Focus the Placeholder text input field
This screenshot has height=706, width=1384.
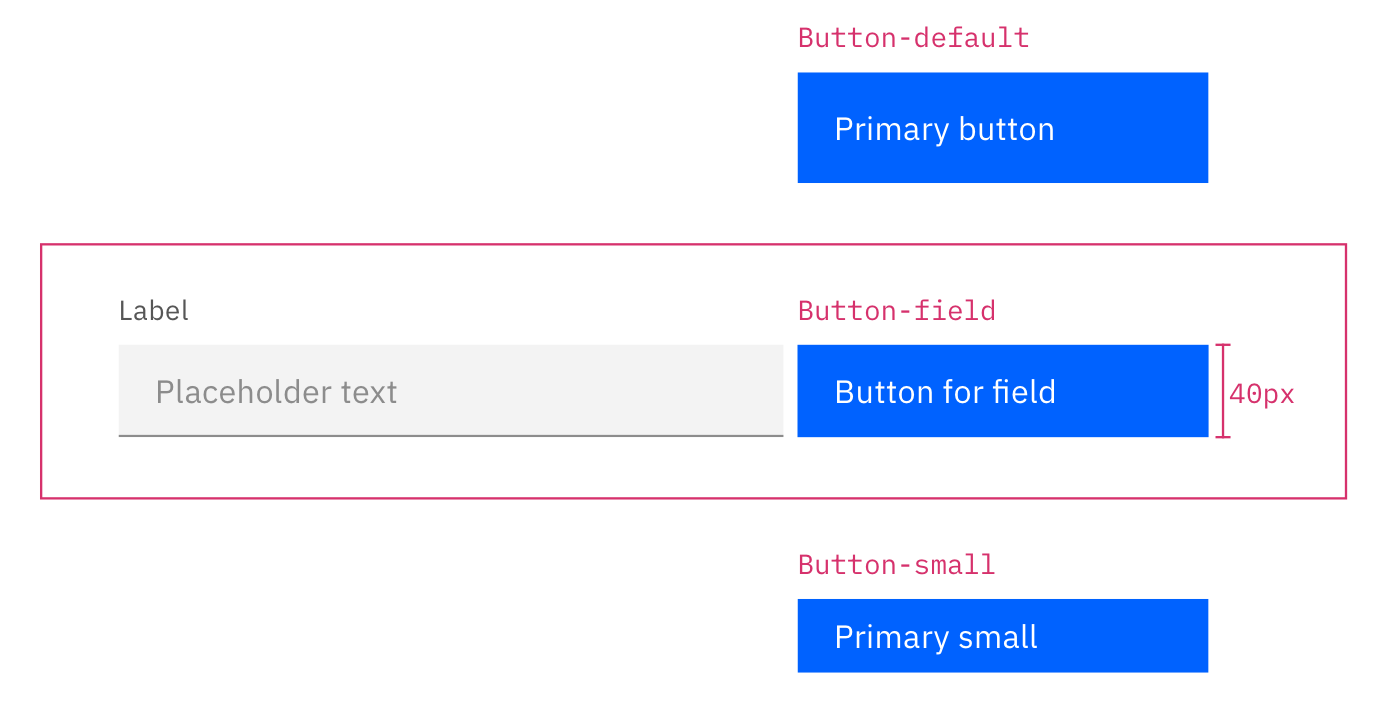pyautogui.click(x=450, y=391)
